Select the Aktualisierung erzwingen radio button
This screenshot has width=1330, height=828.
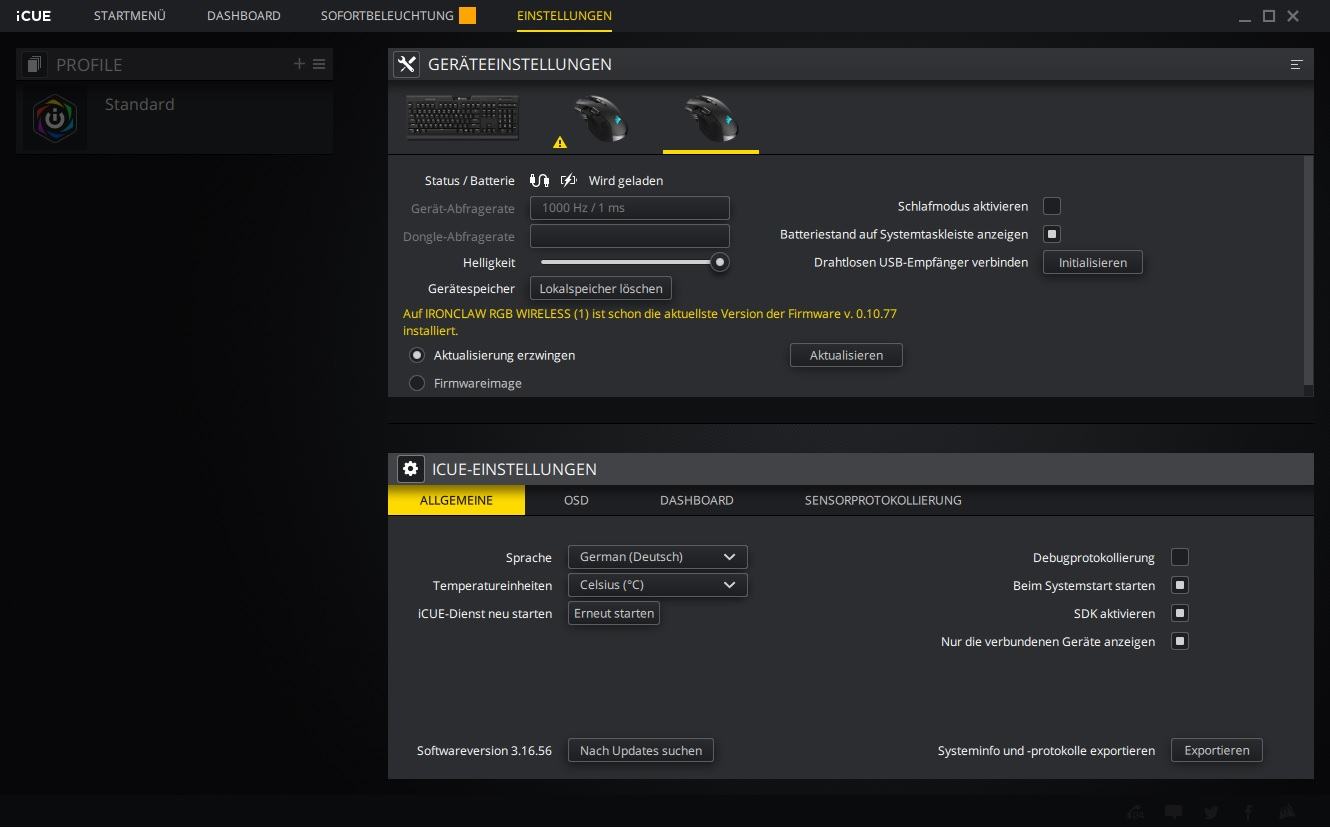pos(417,355)
